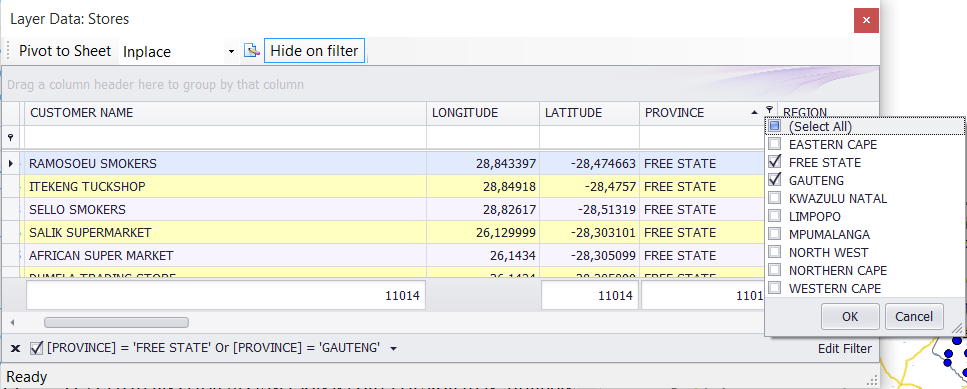Click the group-by column drop panel
The image size is (967, 389).
(441, 84)
